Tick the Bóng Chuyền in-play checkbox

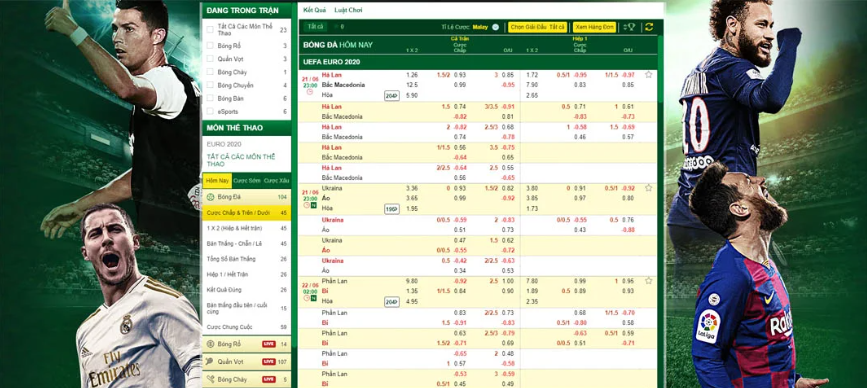coord(210,85)
